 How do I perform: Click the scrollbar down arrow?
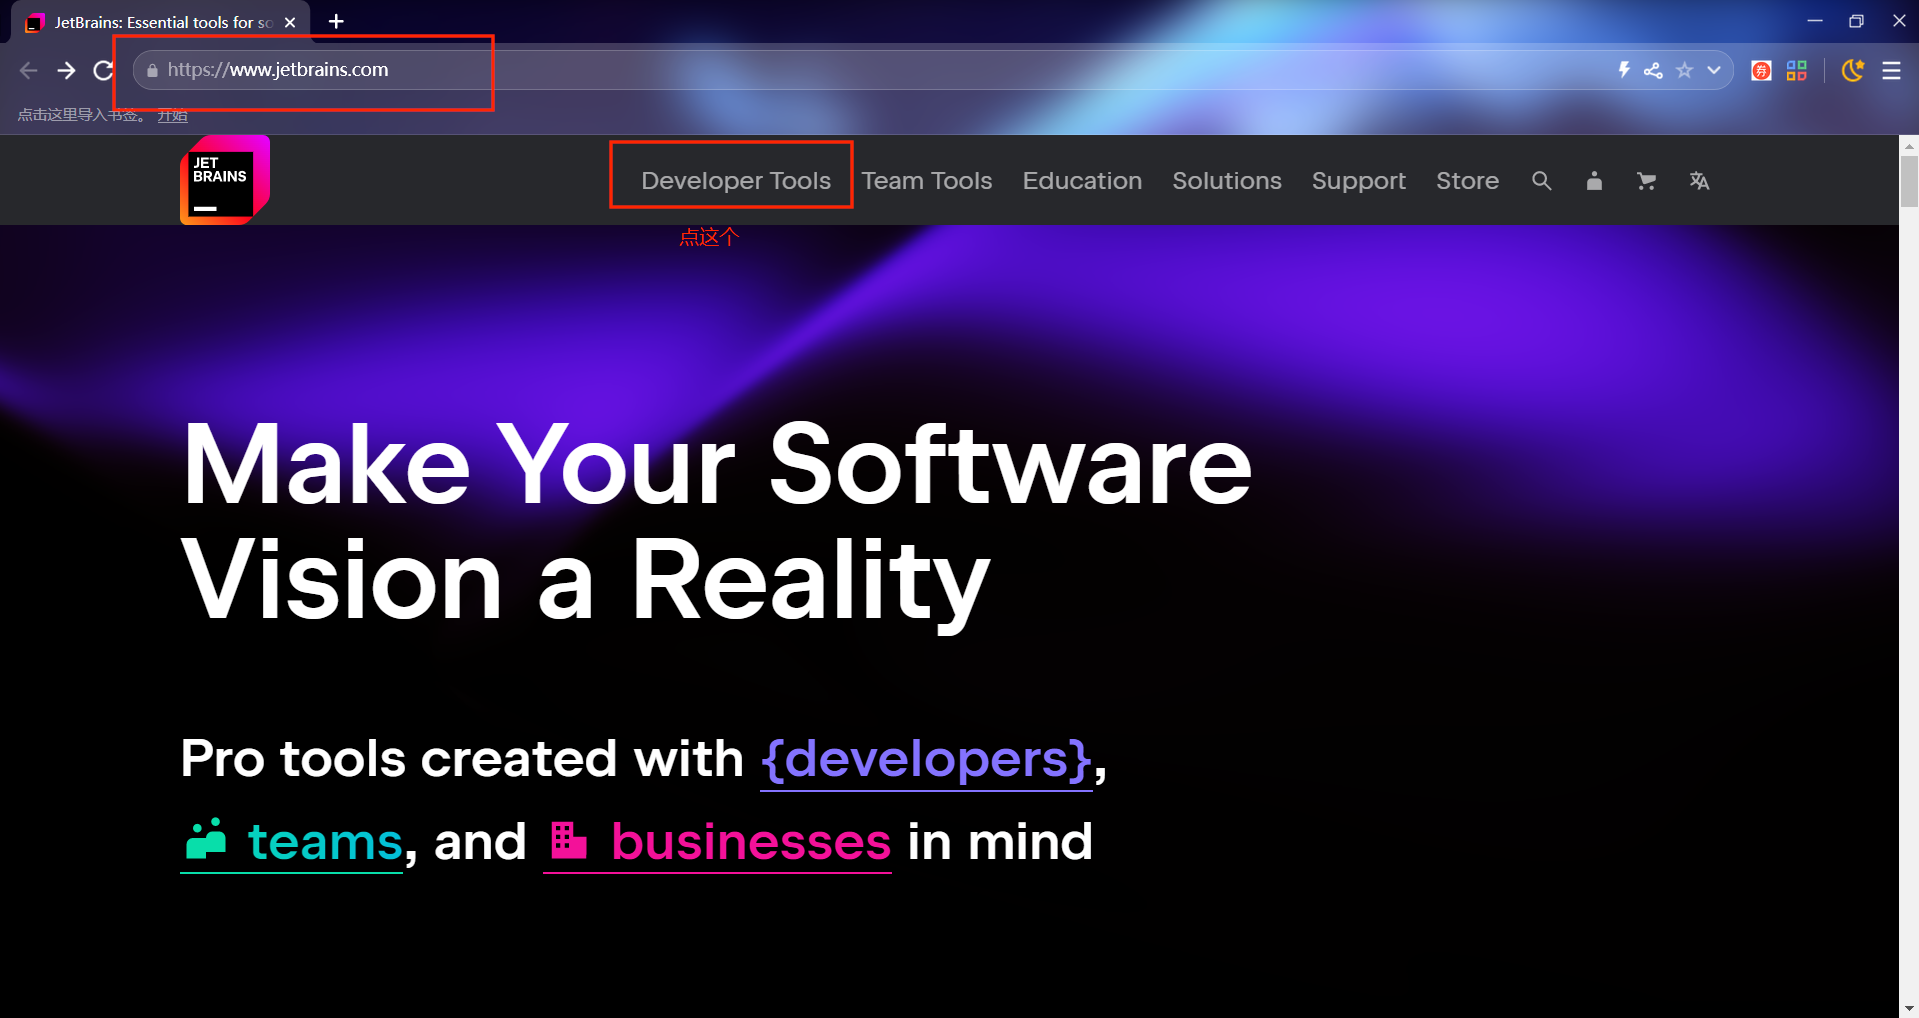[1909, 1008]
